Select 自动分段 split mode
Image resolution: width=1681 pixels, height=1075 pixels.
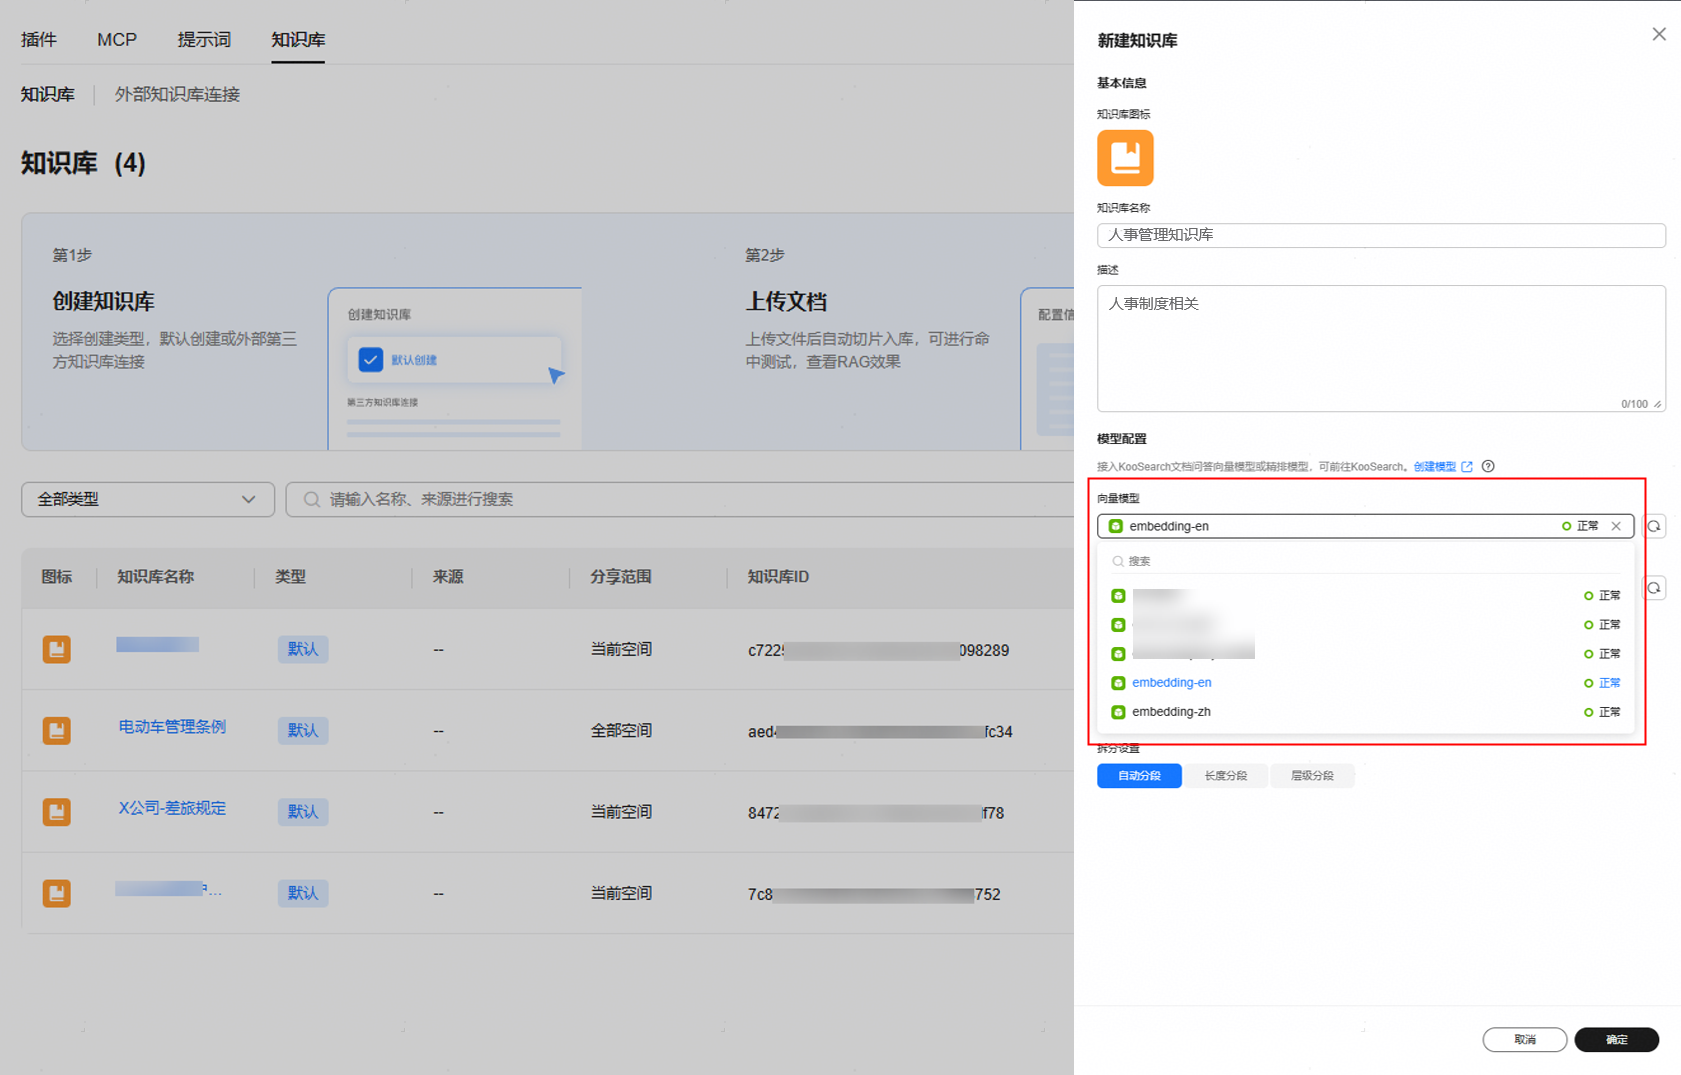click(x=1139, y=776)
